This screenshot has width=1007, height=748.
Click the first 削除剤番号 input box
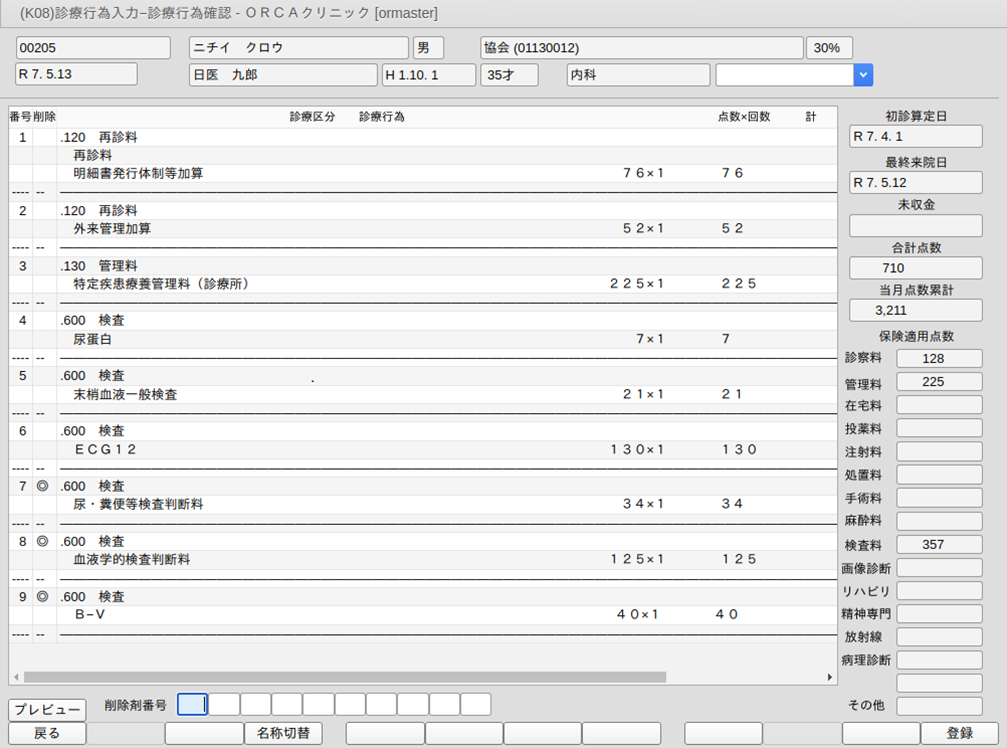click(x=192, y=704)
